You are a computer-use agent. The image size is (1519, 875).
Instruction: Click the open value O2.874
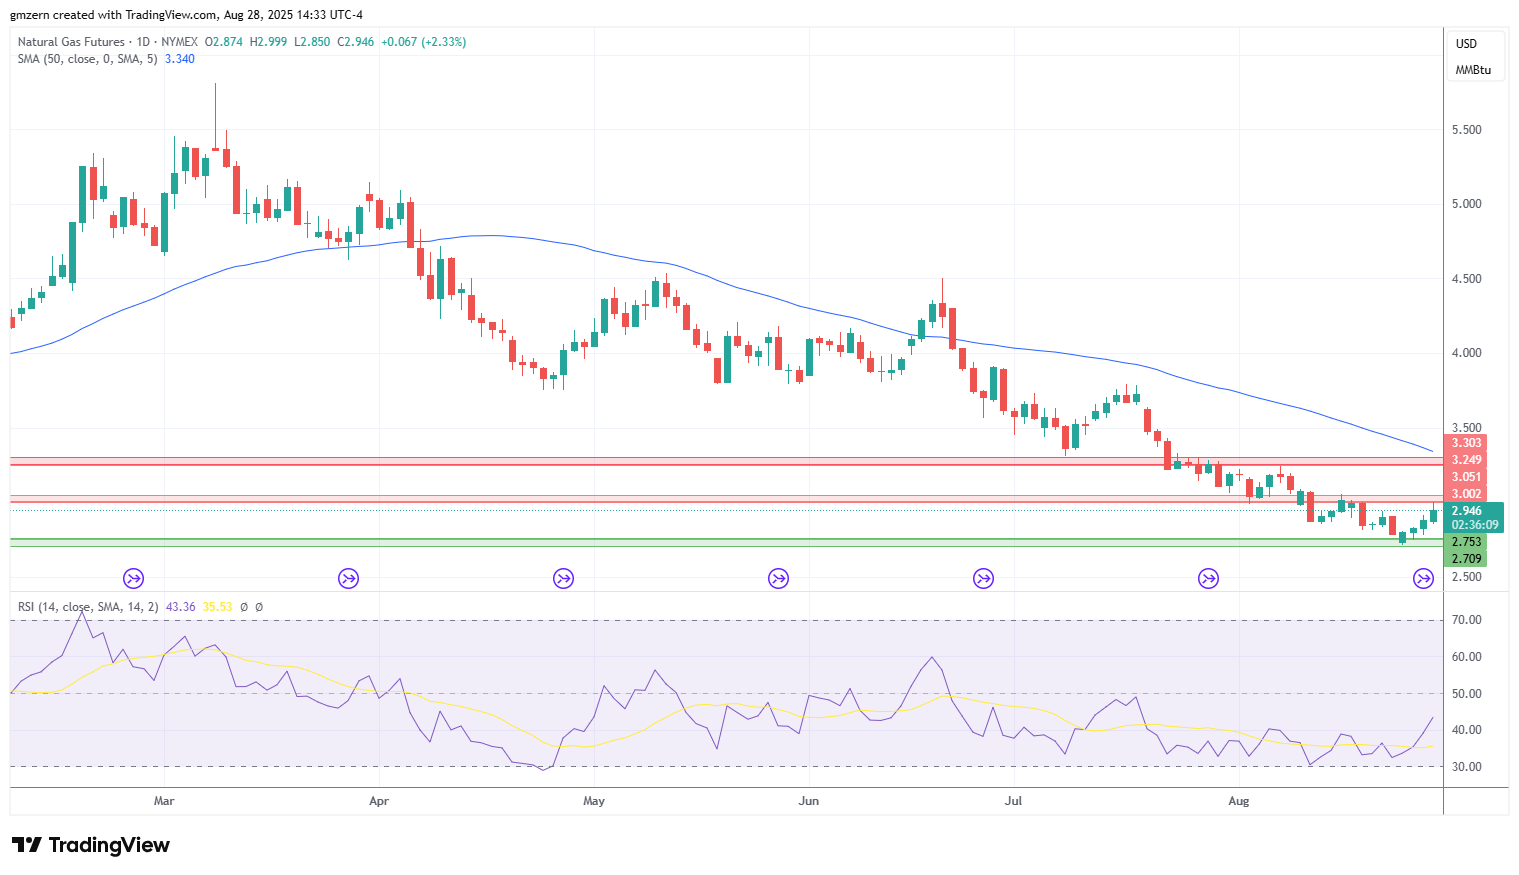pyautogui.click(x=224, y=42)
